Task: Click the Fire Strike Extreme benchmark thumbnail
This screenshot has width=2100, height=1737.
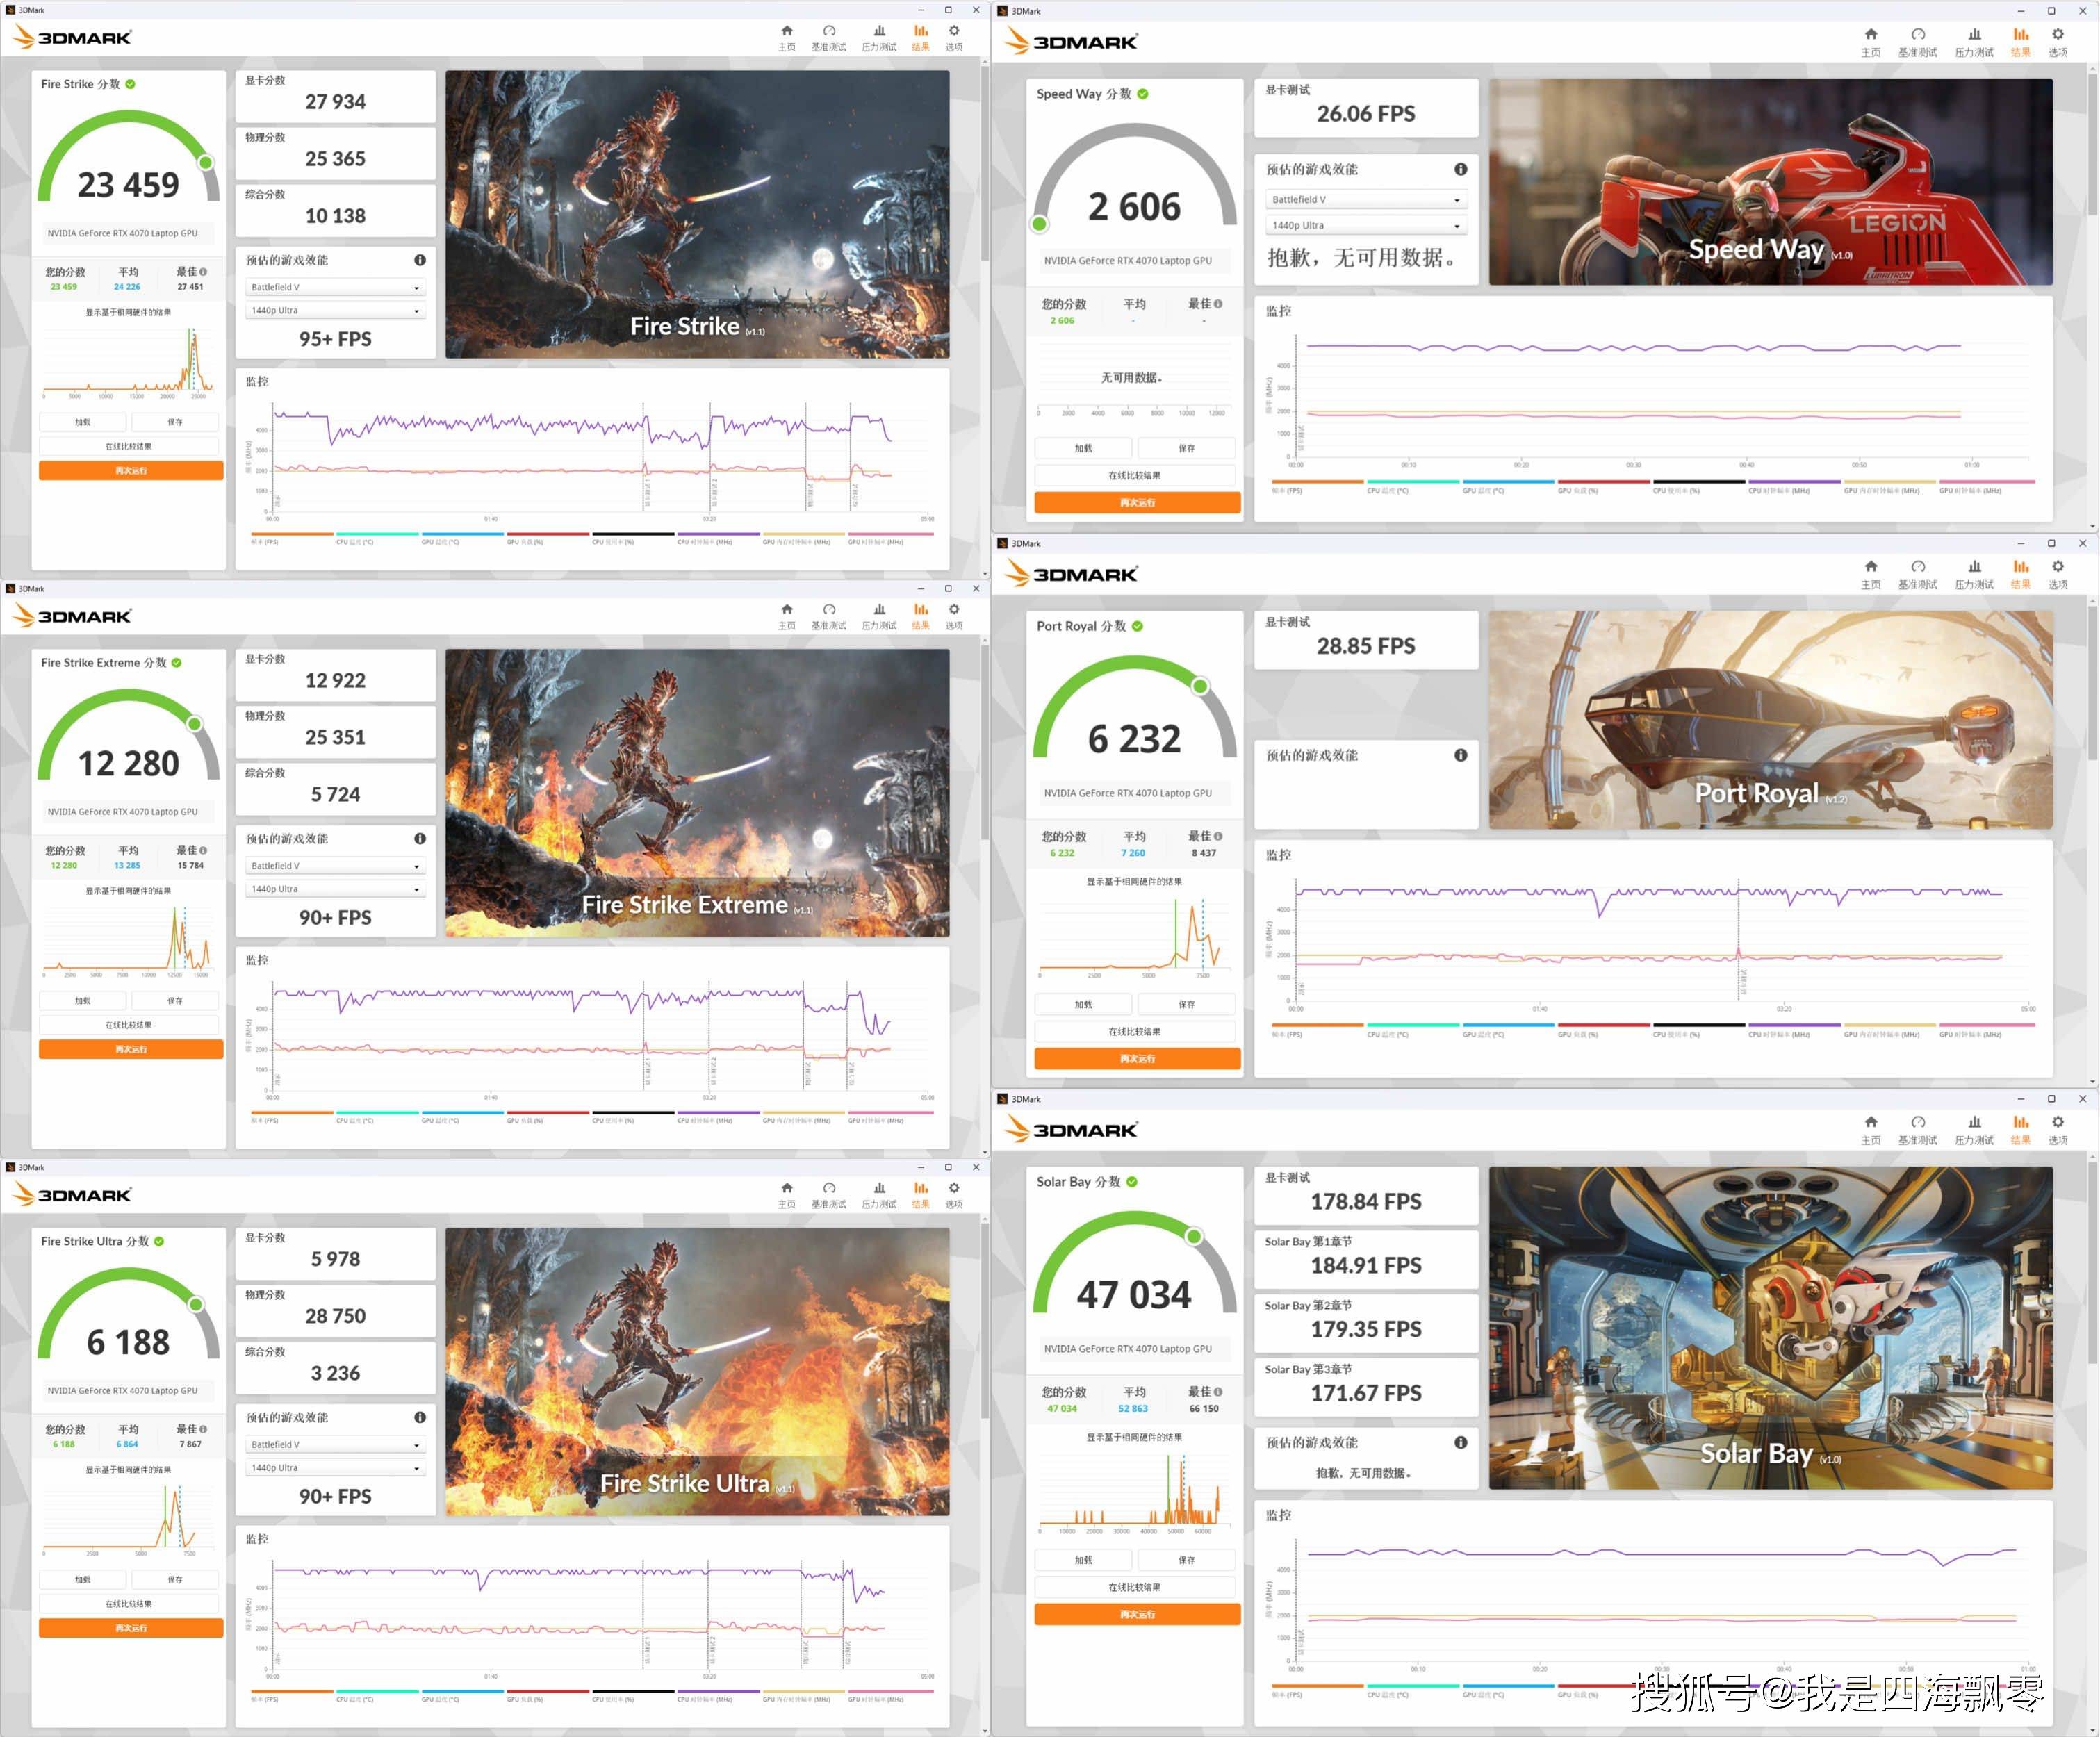Action: [x=697, y=793]
